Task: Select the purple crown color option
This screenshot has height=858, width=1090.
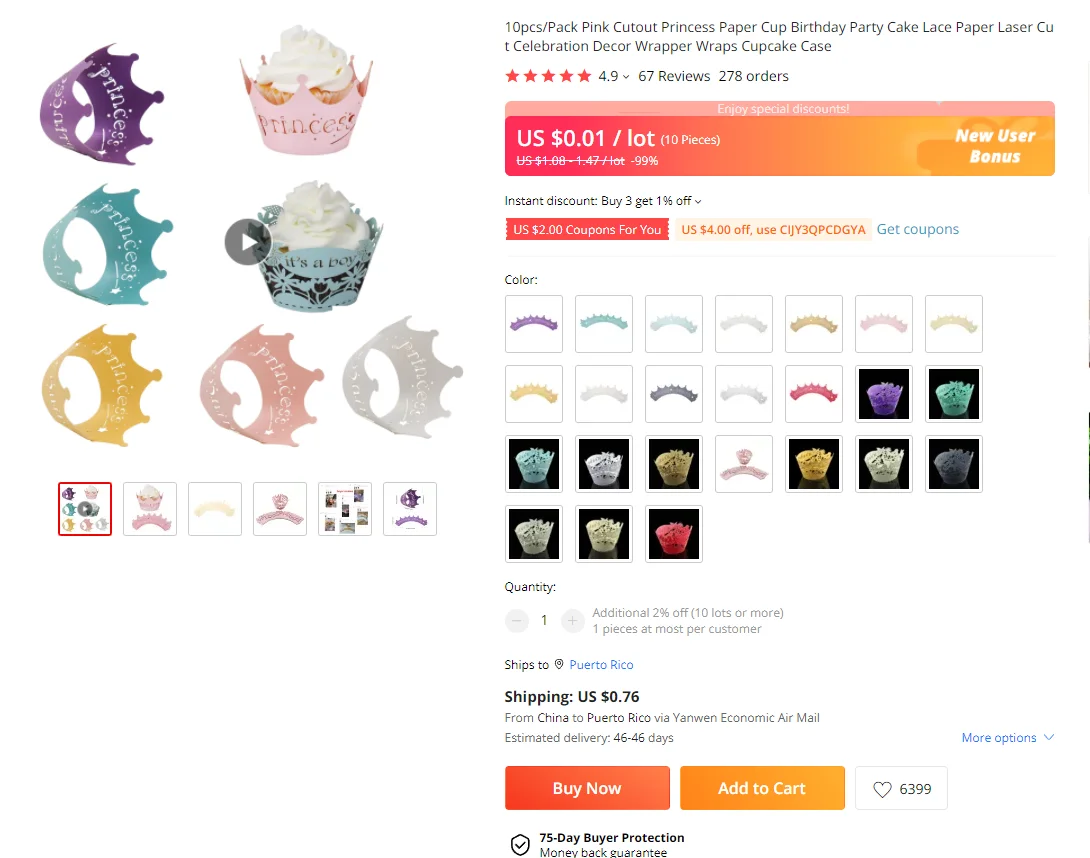Action: tap(534, 323)
